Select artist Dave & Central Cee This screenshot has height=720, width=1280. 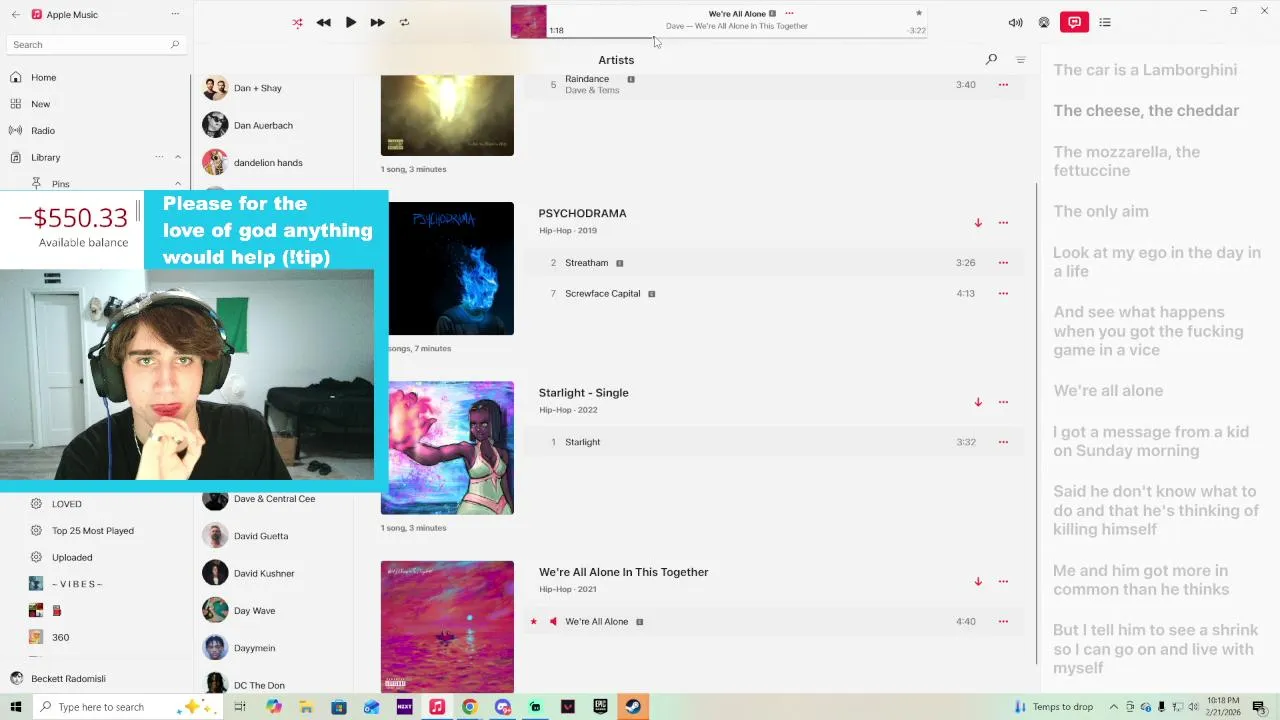pos(274,498)
